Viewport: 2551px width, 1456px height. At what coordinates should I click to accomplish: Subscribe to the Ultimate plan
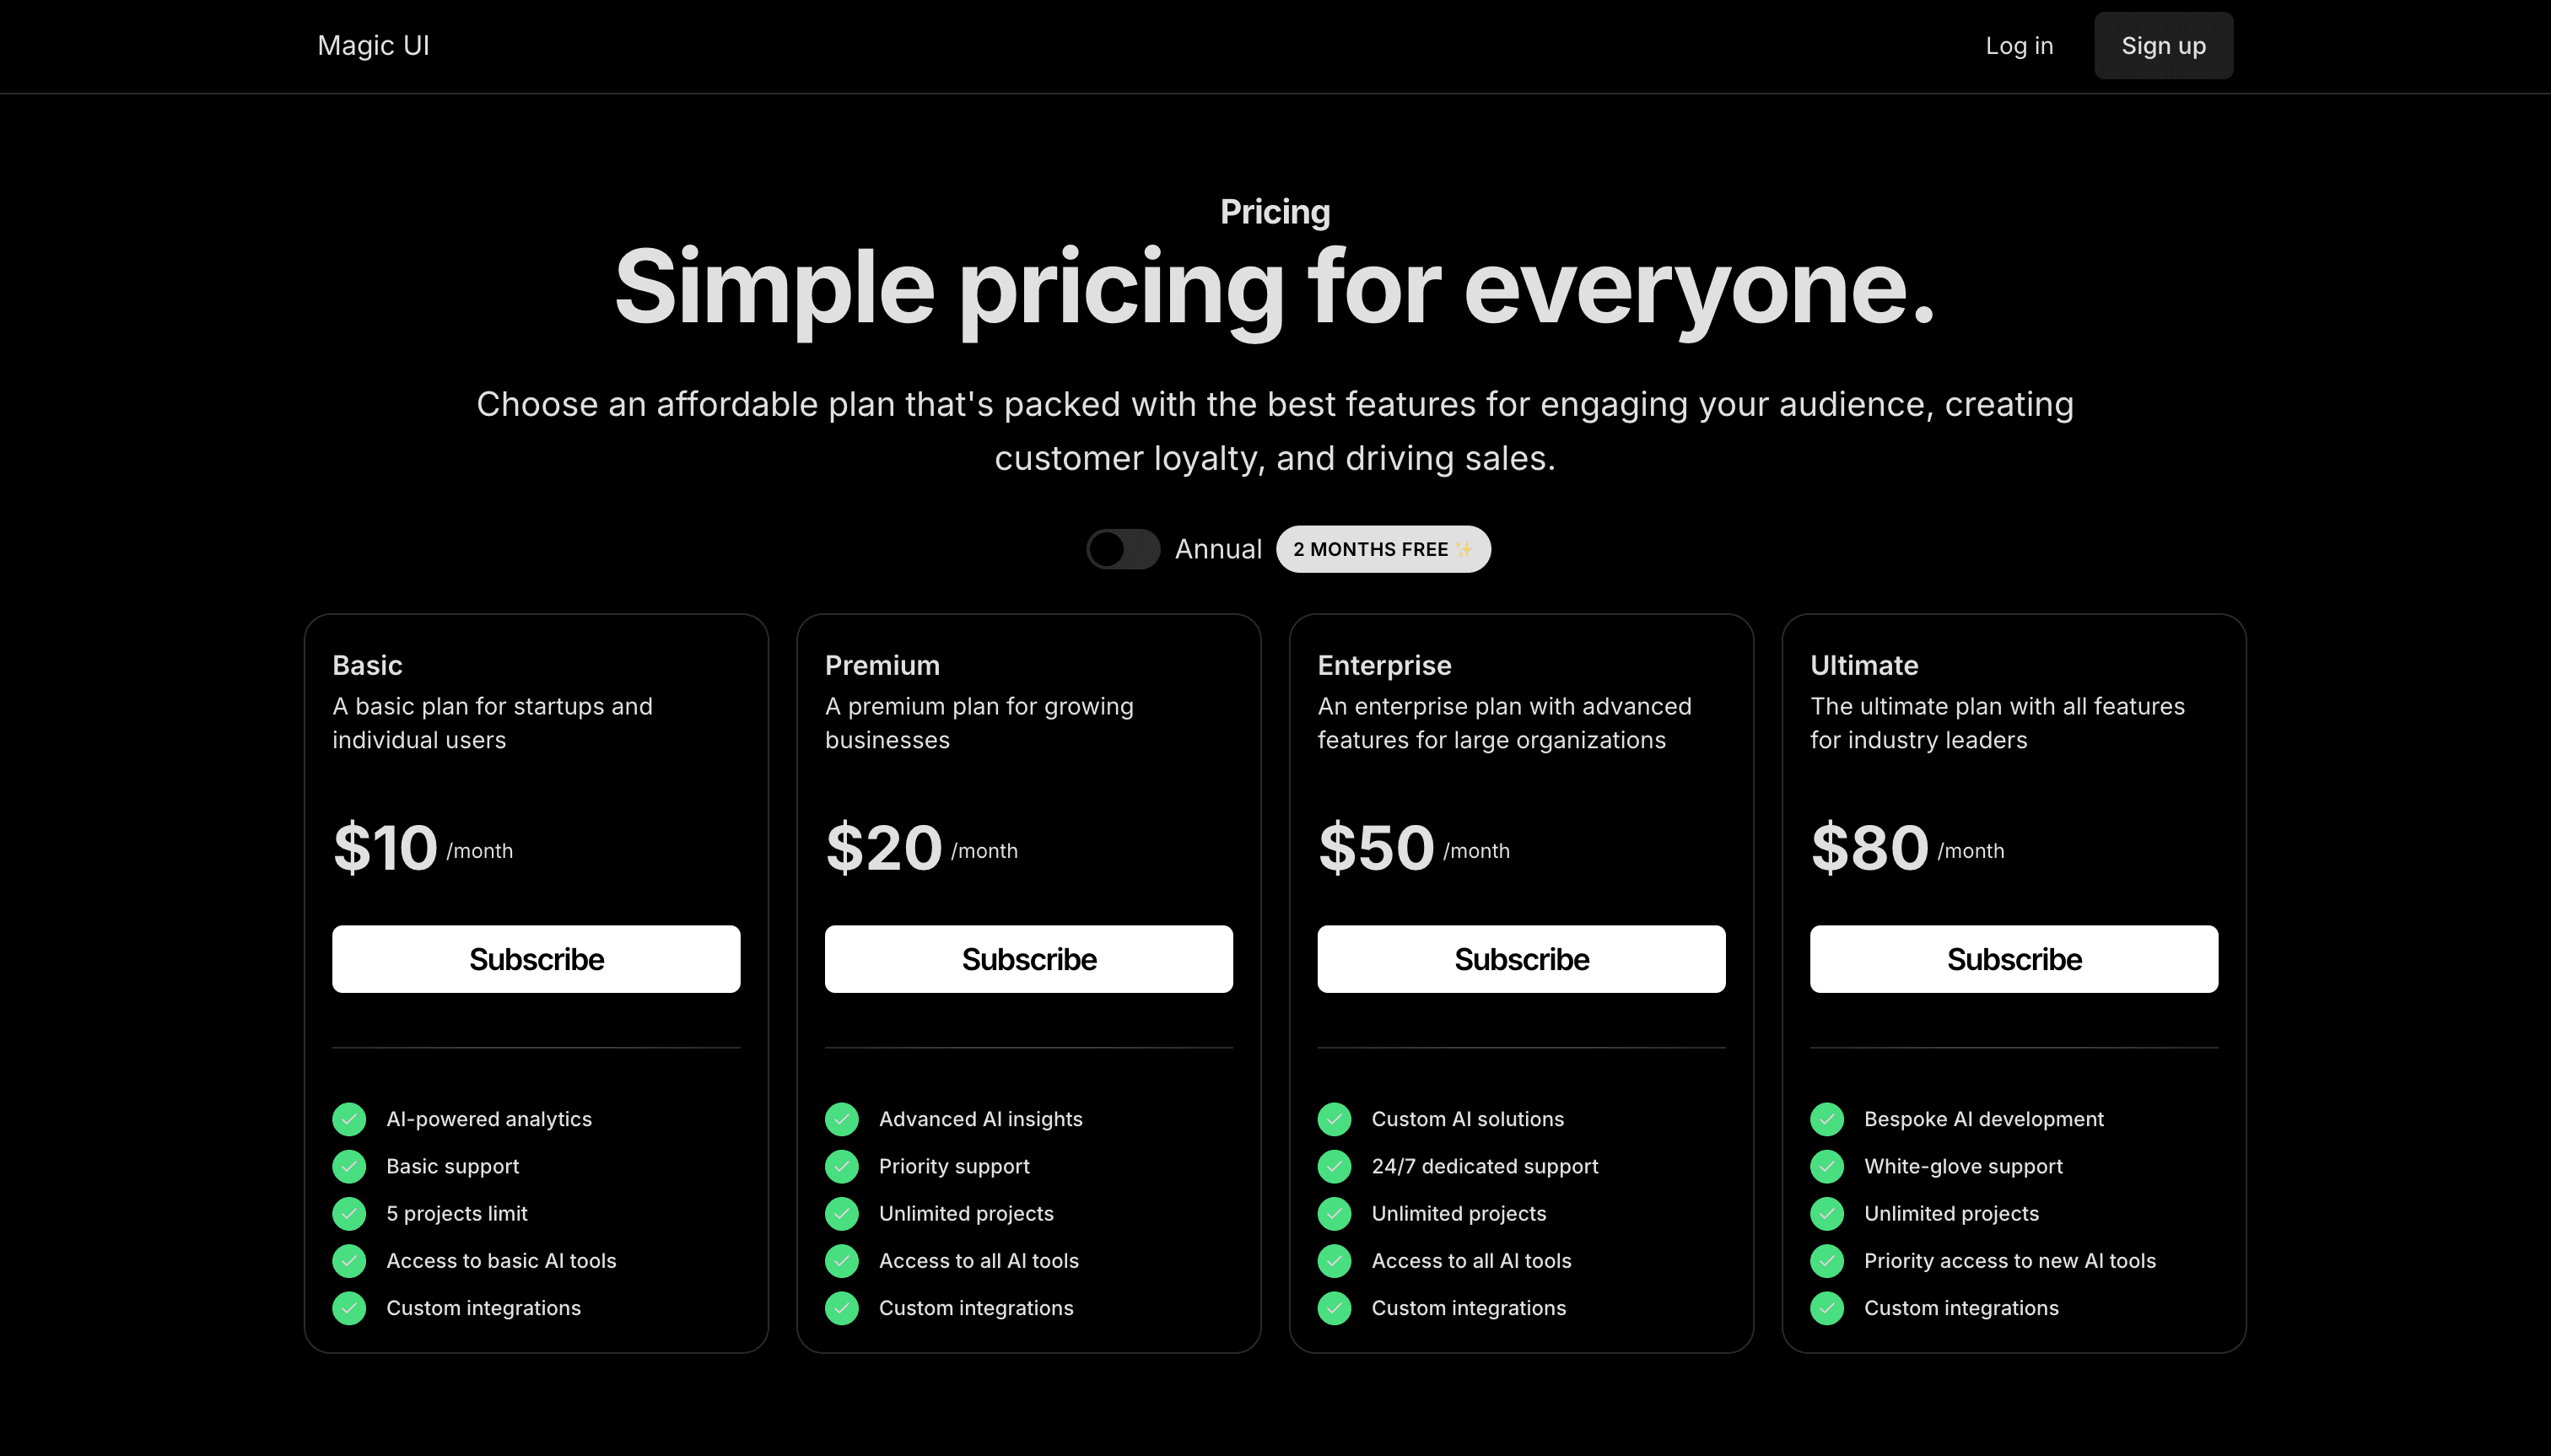coord(2014,958)
